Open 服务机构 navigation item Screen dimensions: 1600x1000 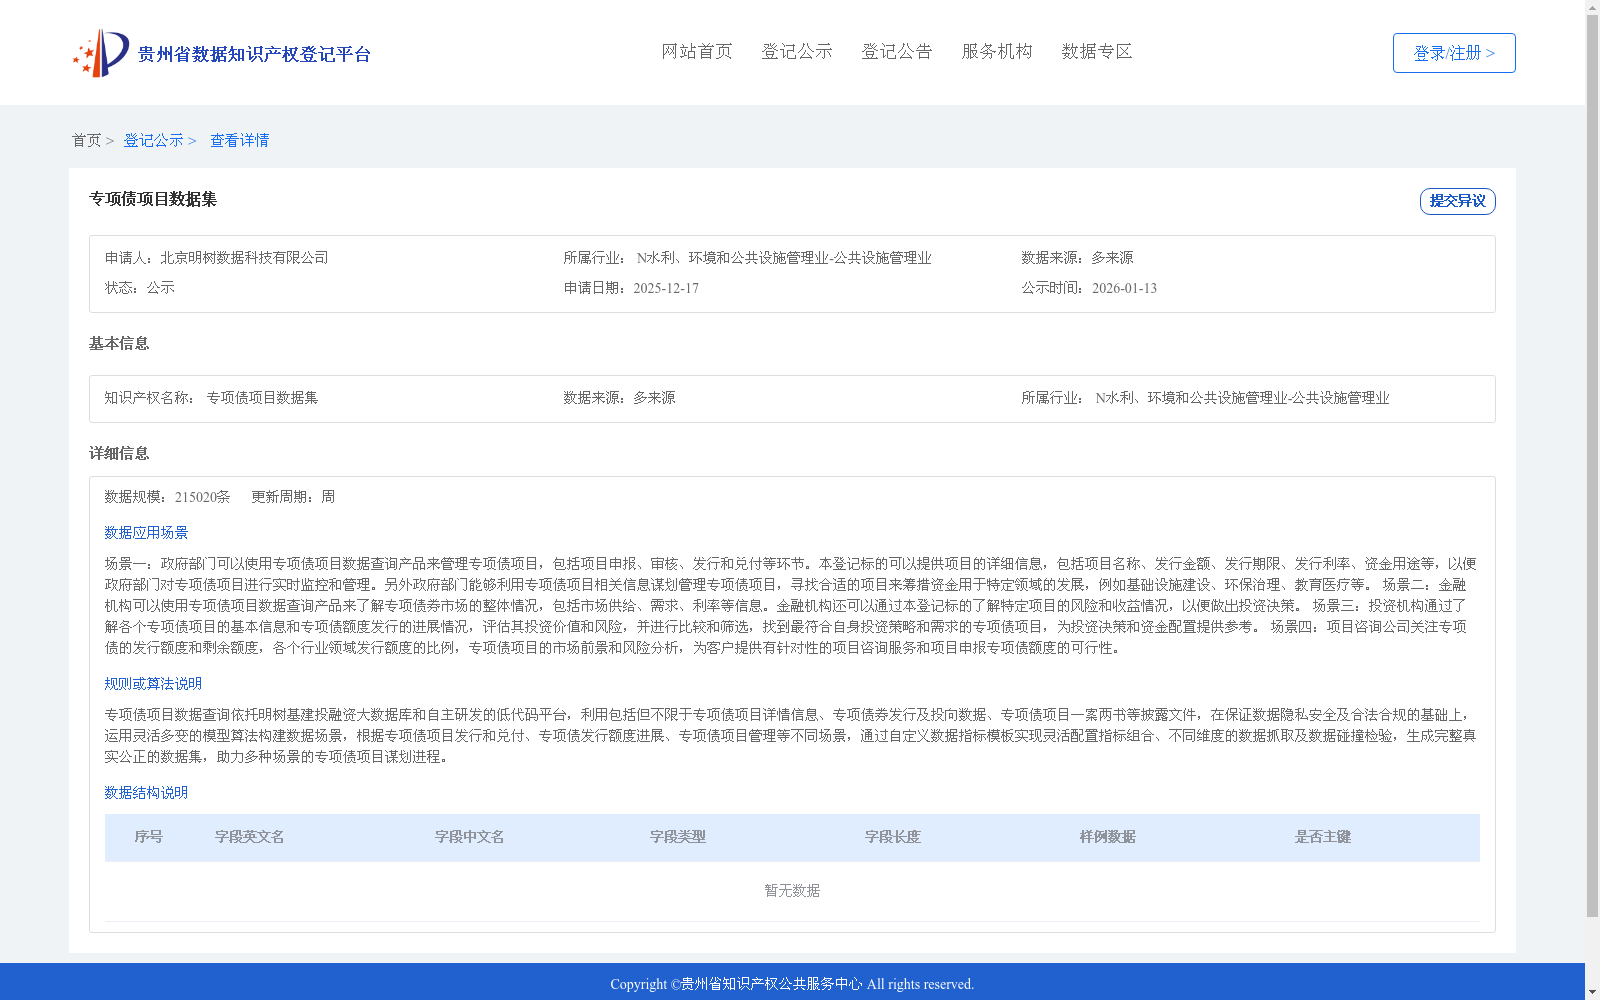(x=997, y=51)
